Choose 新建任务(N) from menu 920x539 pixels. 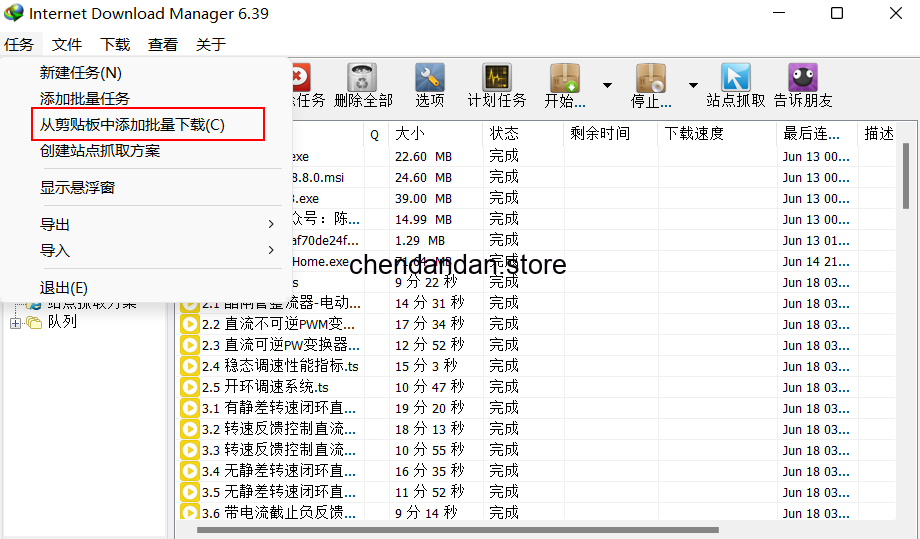click(x=80, y=73)
